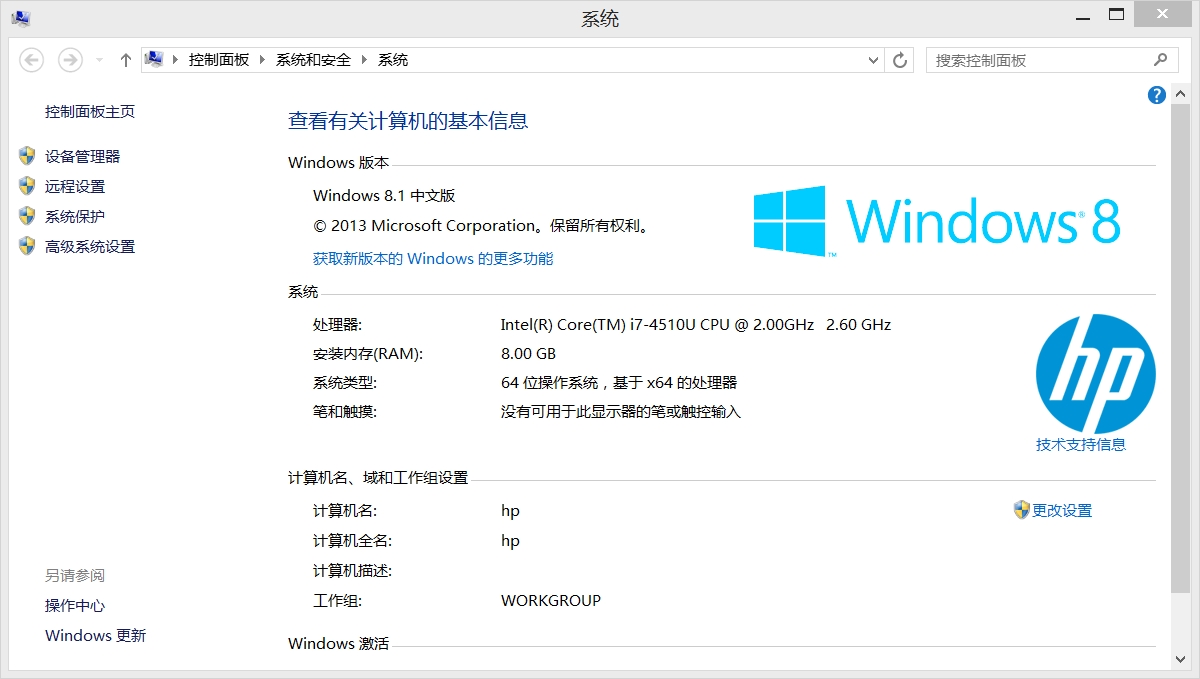The image size is (1200, 679).
Task: Click the 计算机全名 label
Action: coord(352,541)
